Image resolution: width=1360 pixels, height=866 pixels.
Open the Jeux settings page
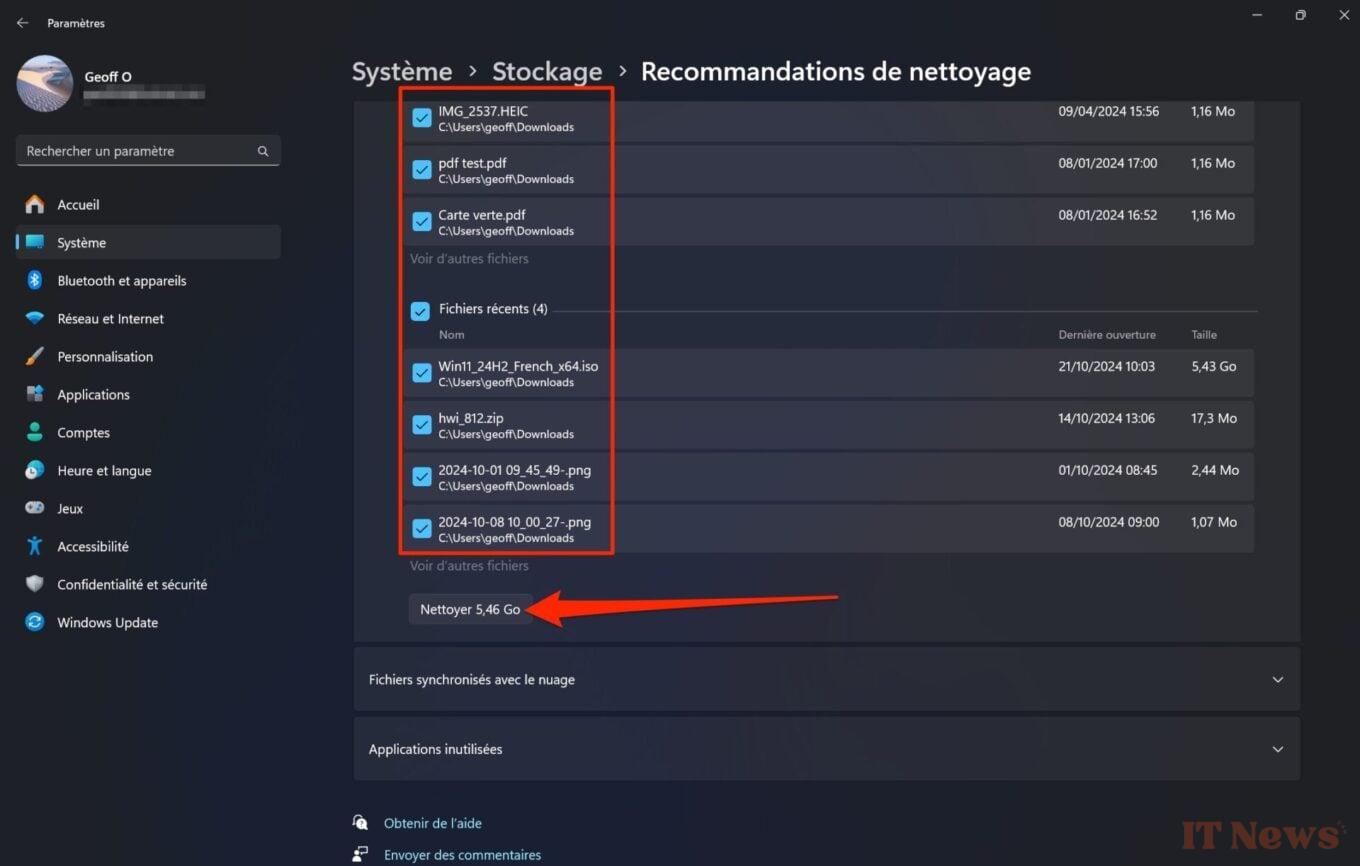click(x=69, y=508)
